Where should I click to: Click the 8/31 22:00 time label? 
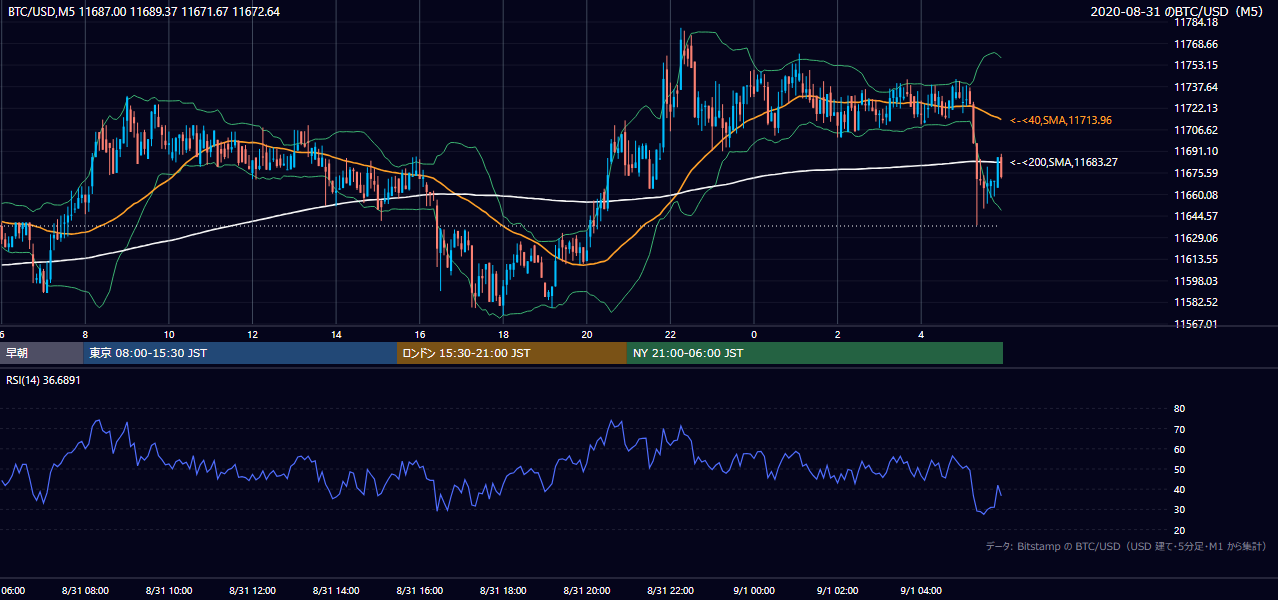tap(670, 591)
